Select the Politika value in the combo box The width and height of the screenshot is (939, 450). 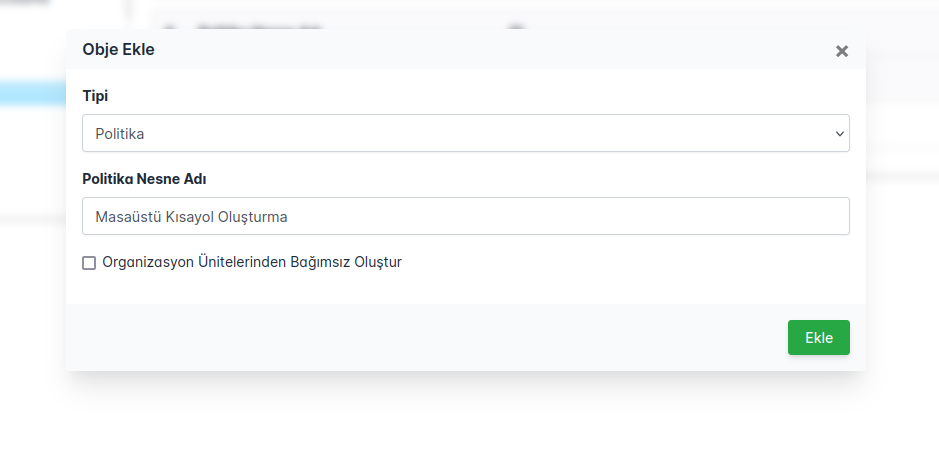120,133
